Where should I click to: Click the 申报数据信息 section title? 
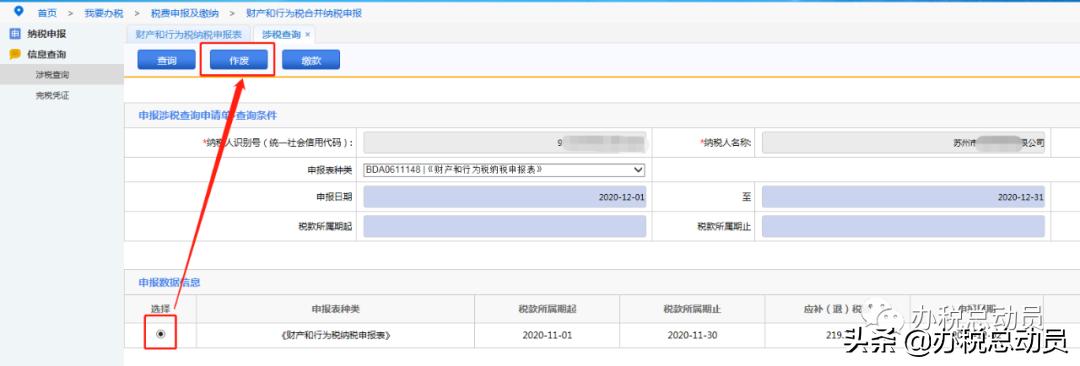[x=169, y=283]
